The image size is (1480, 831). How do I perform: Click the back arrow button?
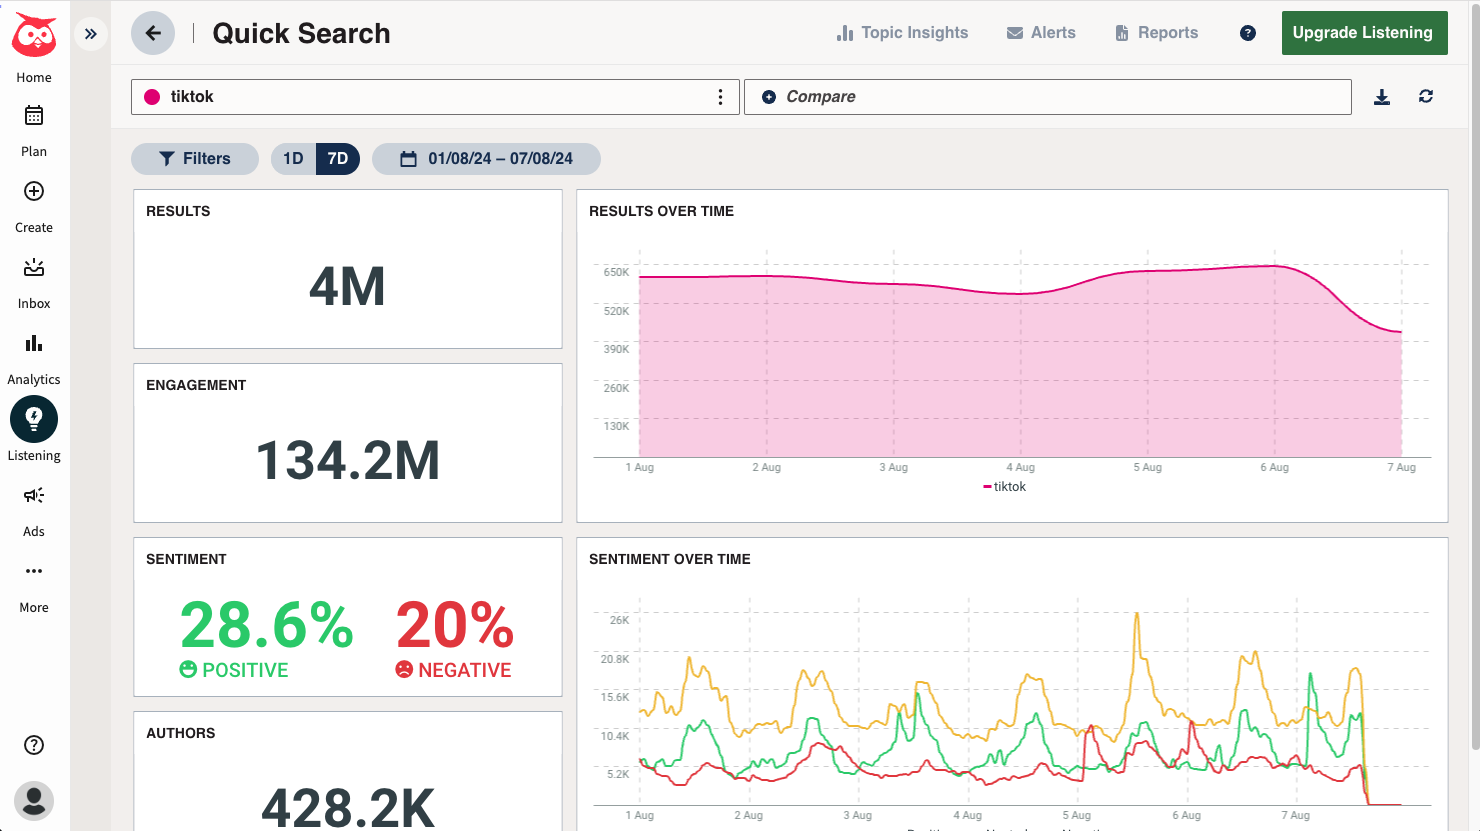pos(153,33)
